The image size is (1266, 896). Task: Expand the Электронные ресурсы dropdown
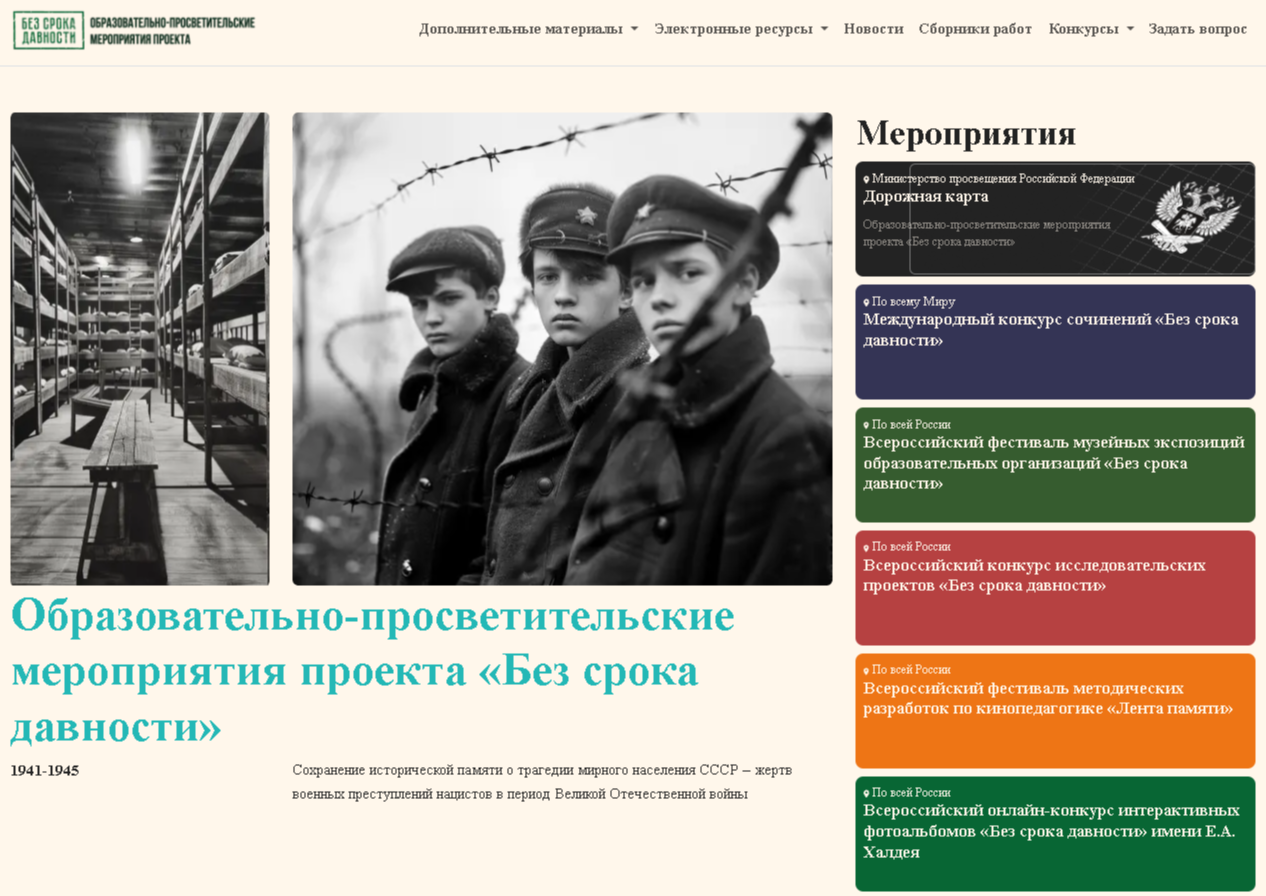[741, 29]
